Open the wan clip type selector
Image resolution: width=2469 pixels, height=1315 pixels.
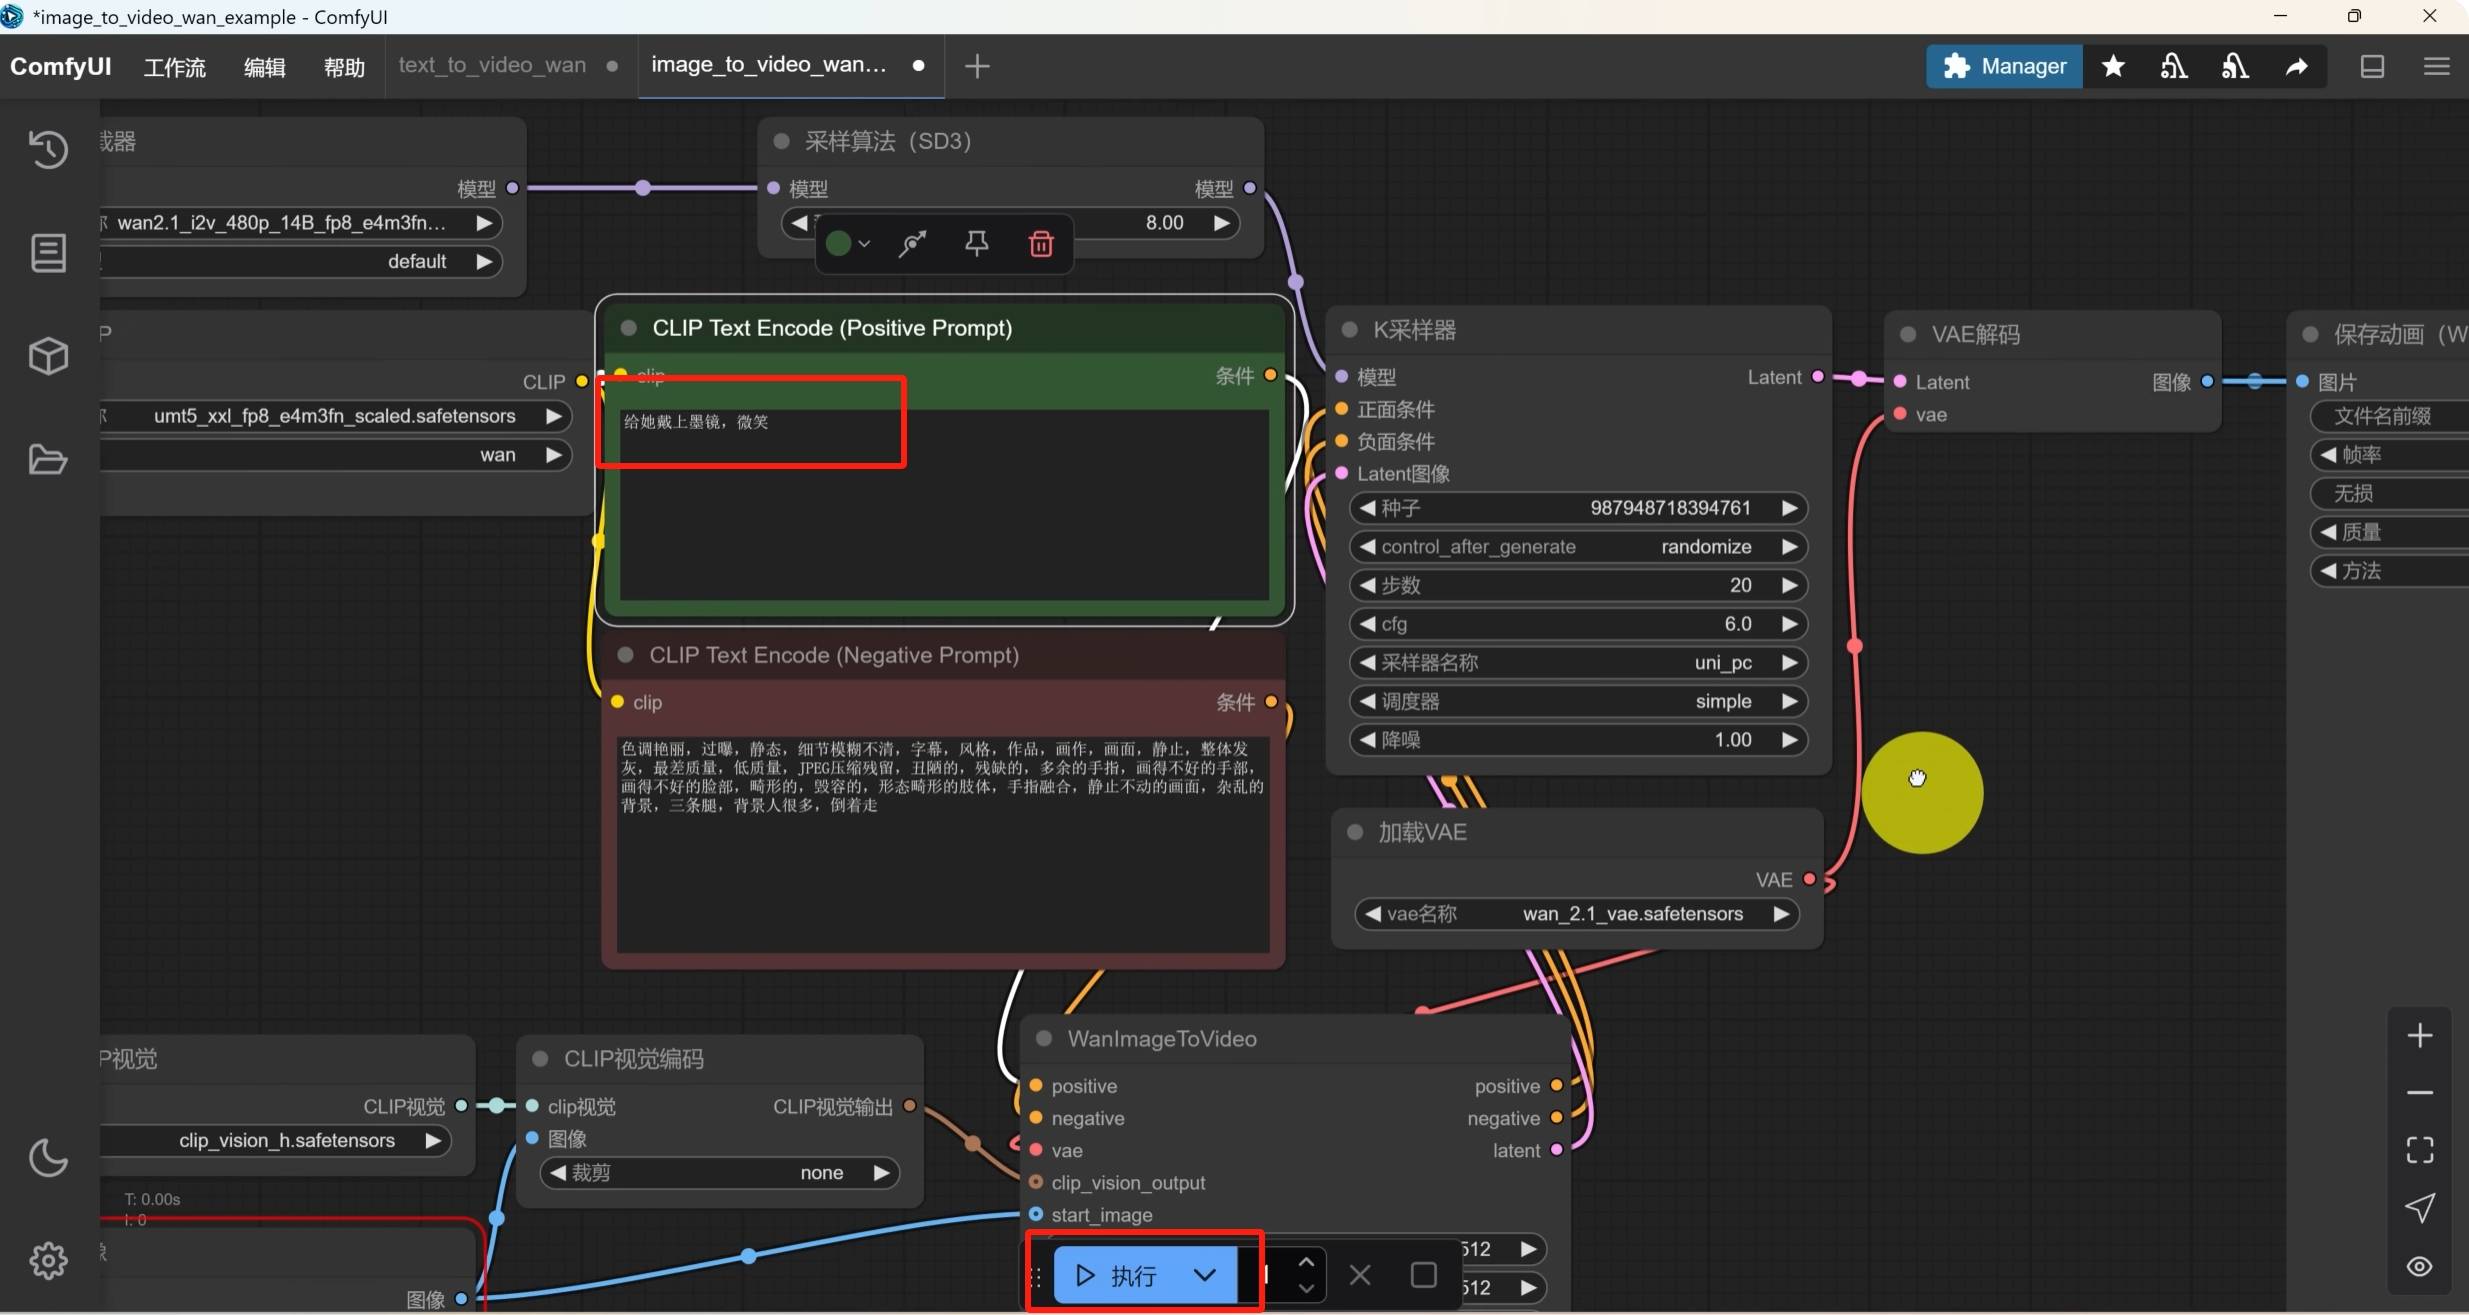(335, 455)
